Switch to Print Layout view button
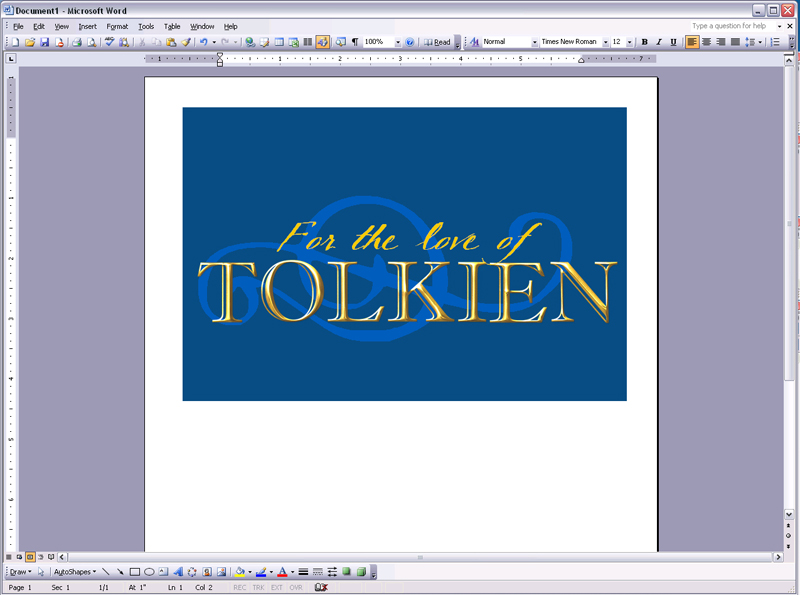This screenshot has width=800, height=595. tap(30, 557)
